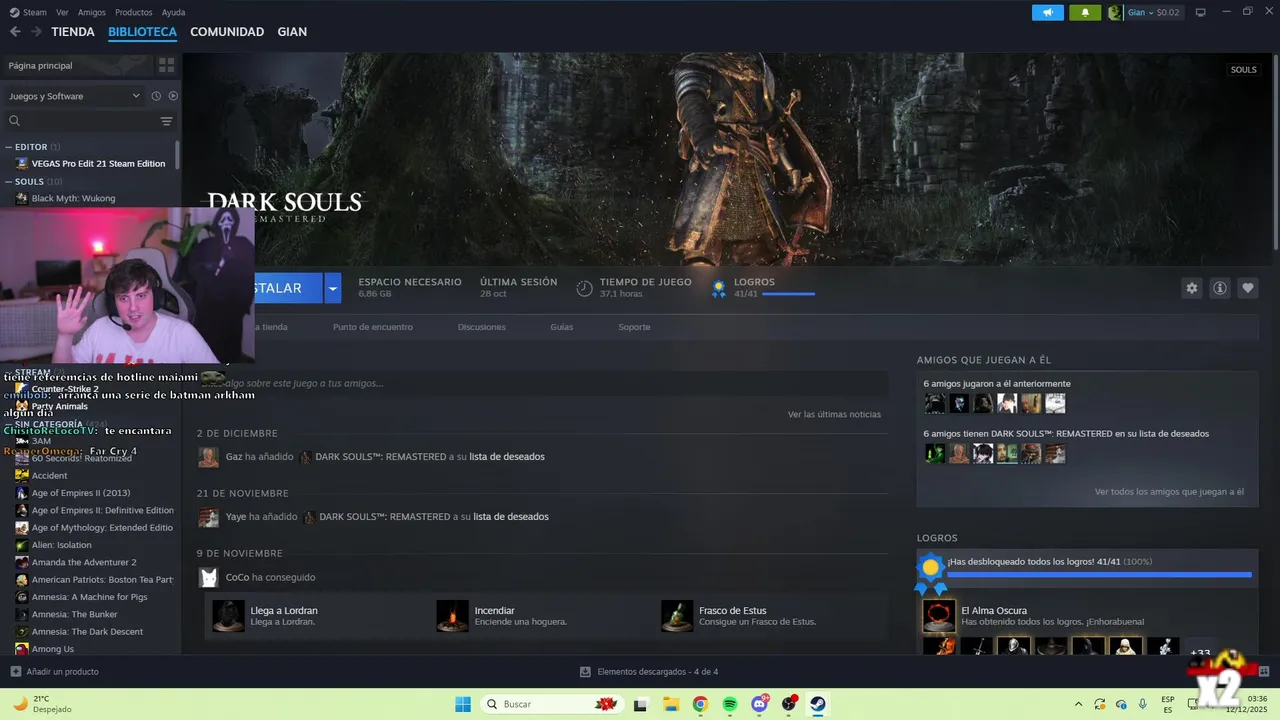Open File Explorer from the taskbar
Screen dimensions: 1280x720
coord(671,704)
